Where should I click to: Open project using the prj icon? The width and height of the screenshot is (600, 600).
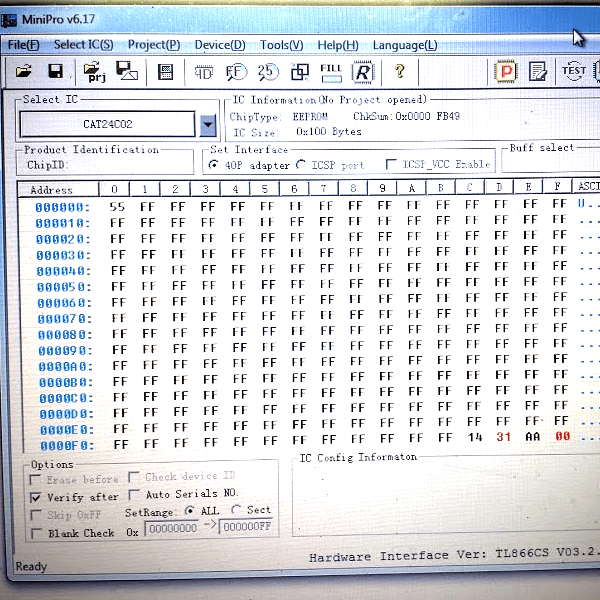click(x=95, y=71)
